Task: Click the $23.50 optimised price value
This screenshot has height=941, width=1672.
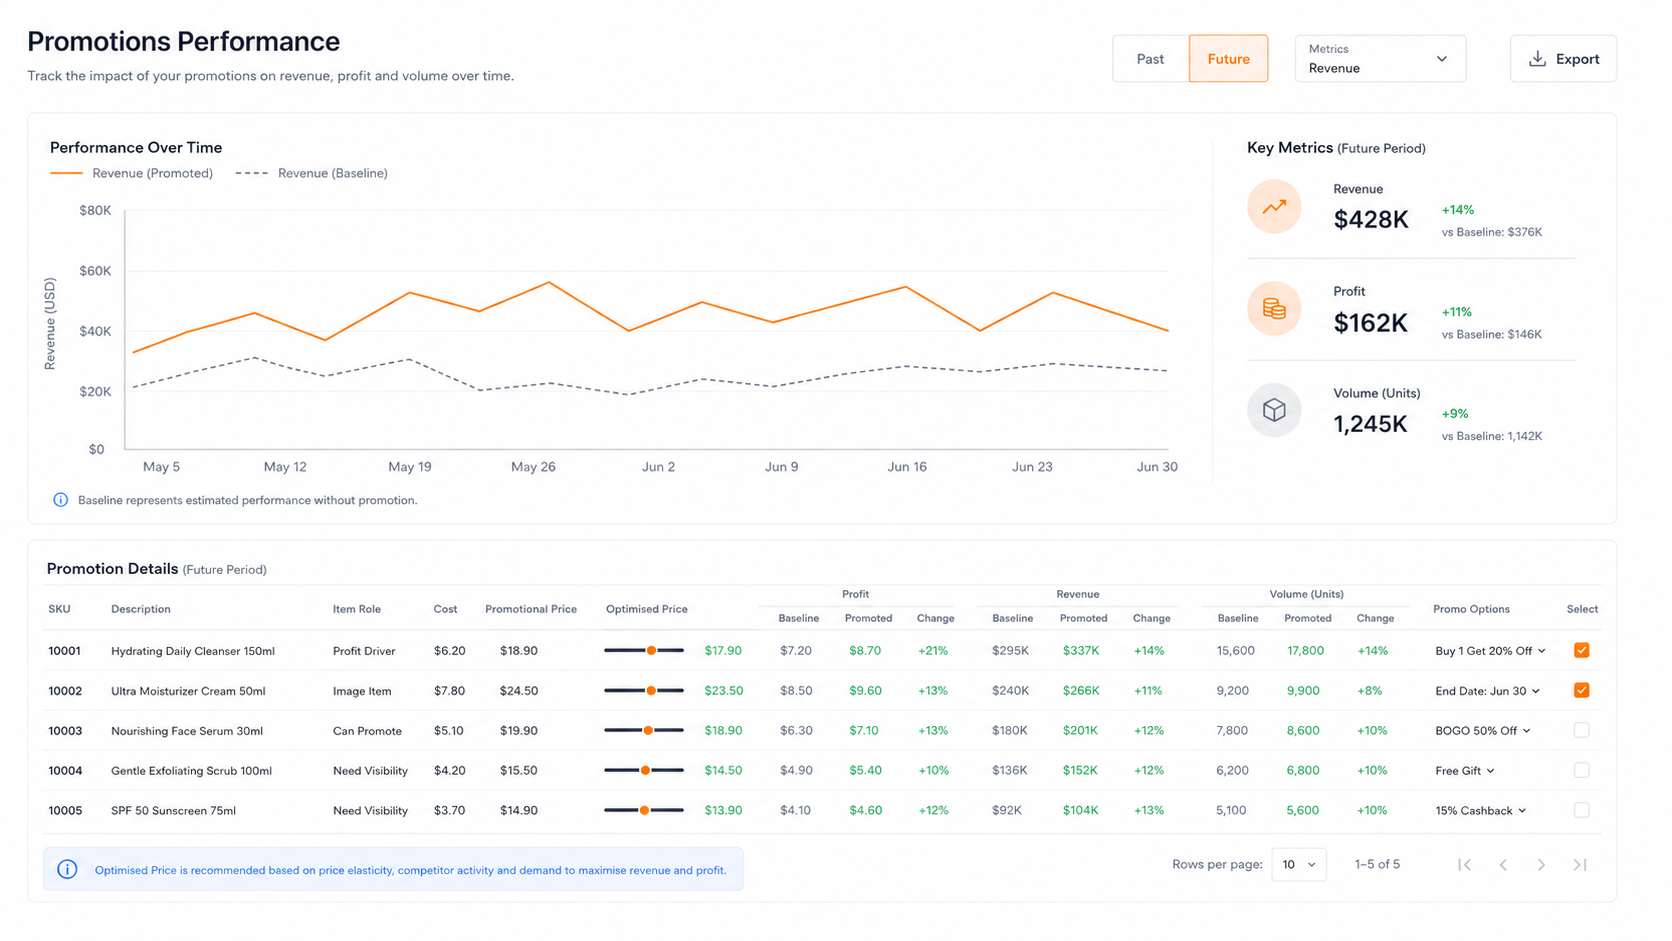Action: click(724, 691)
